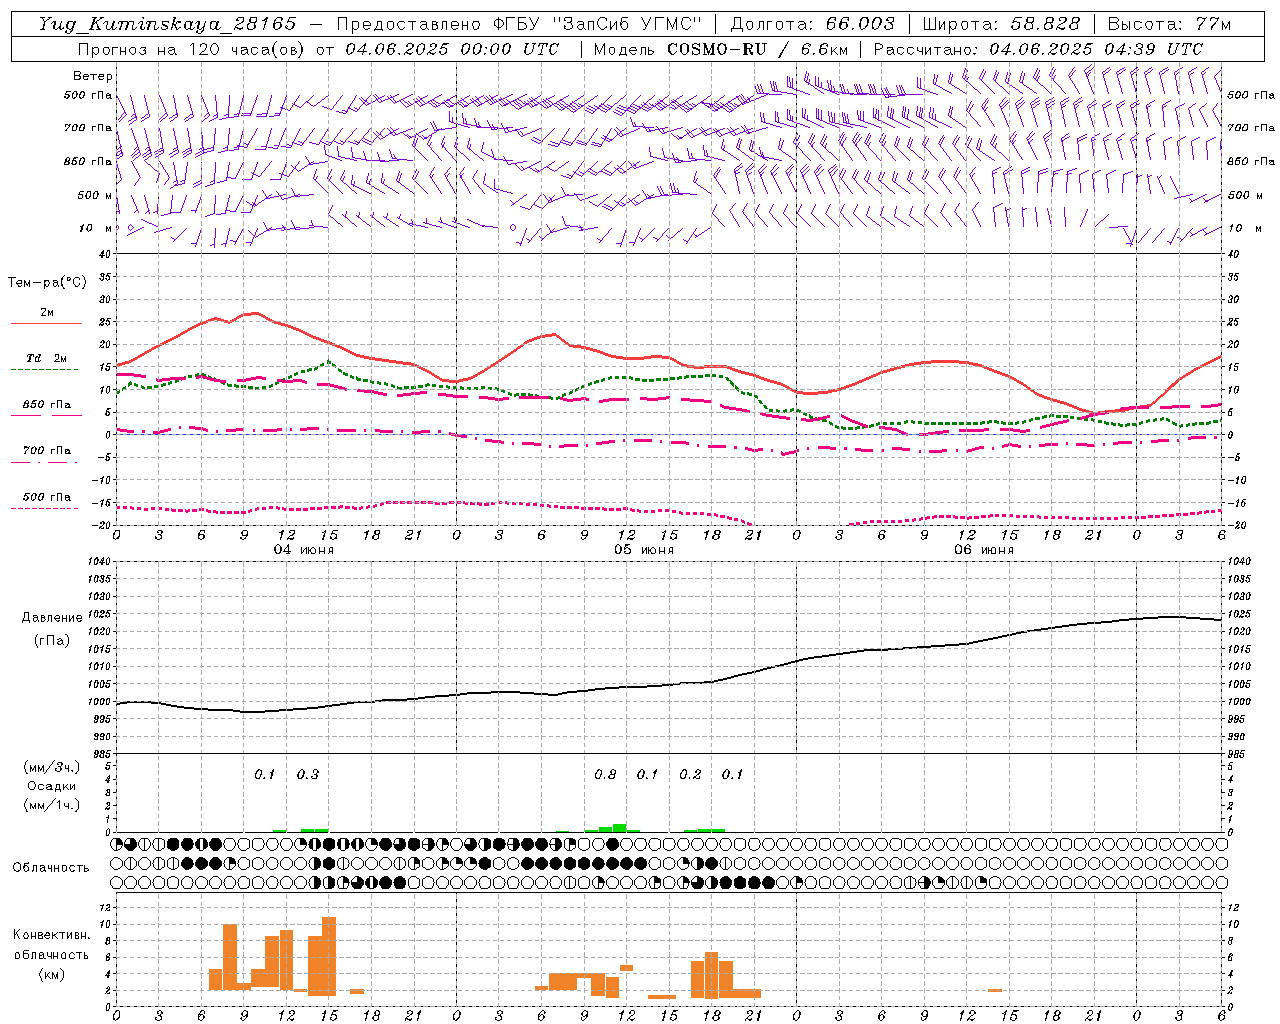Click the small orange bar on 06 июня
1280x1024 pixels.
tap(995, 990)
